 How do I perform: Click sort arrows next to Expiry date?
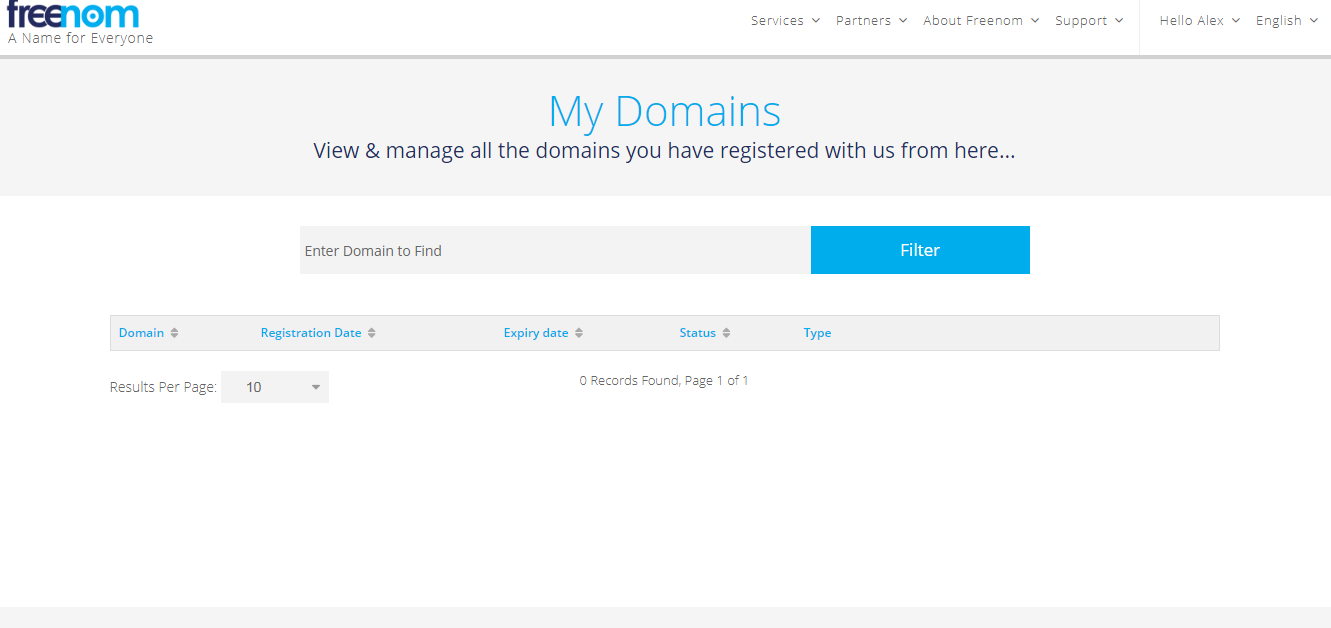578,333
